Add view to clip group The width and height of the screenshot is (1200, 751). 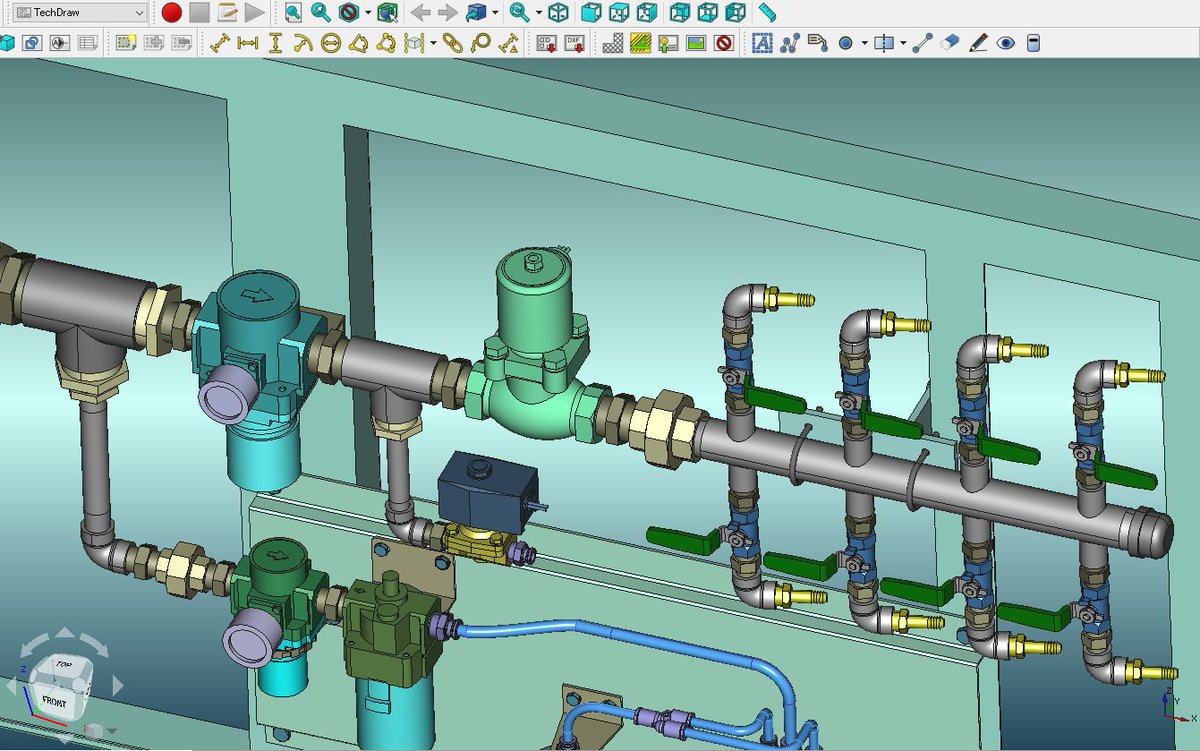pos(153,43)
